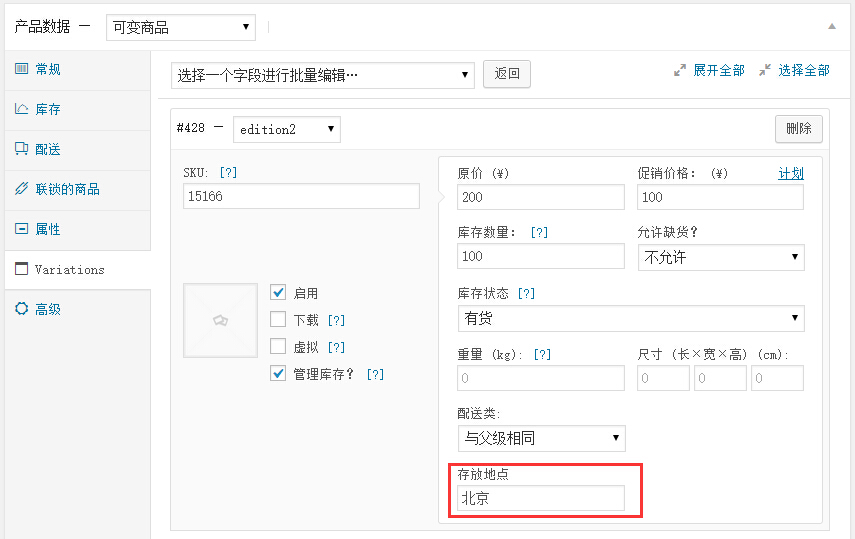Click the variation image placeholder thumbnail
This screenshot has width=855, height=539.
pos(220,320)
